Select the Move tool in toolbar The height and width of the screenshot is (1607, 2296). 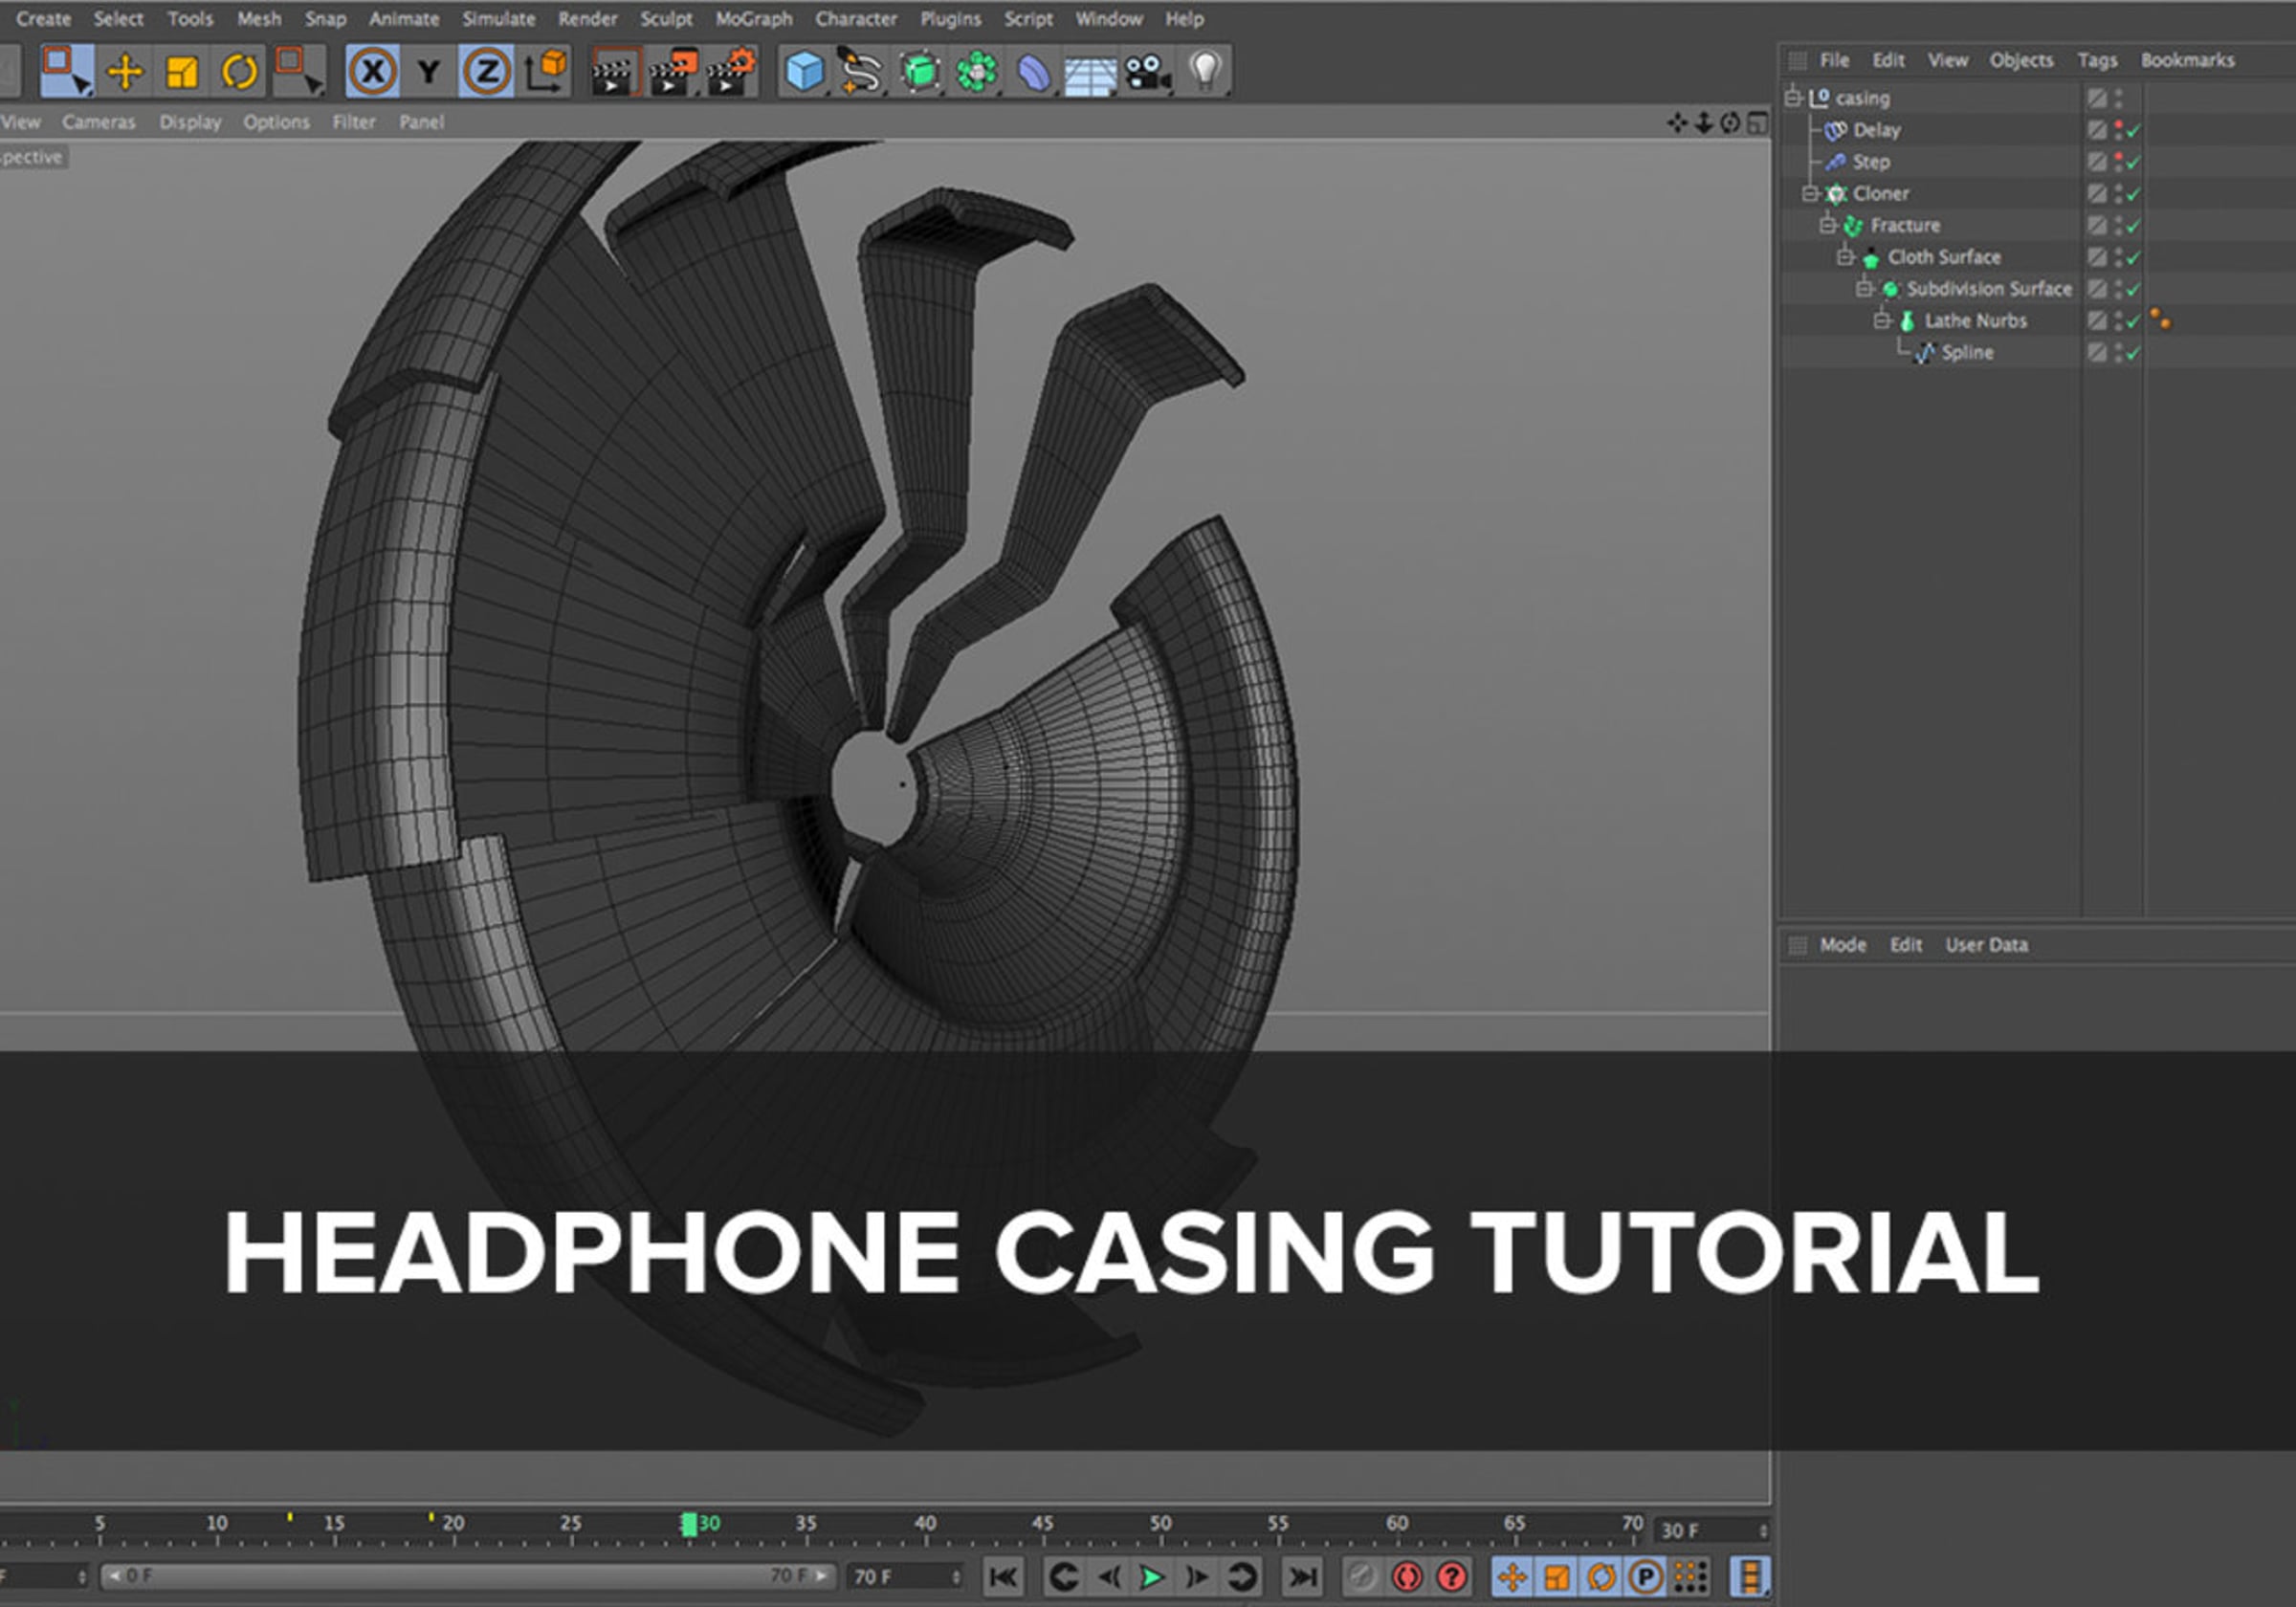coord(125,72)
